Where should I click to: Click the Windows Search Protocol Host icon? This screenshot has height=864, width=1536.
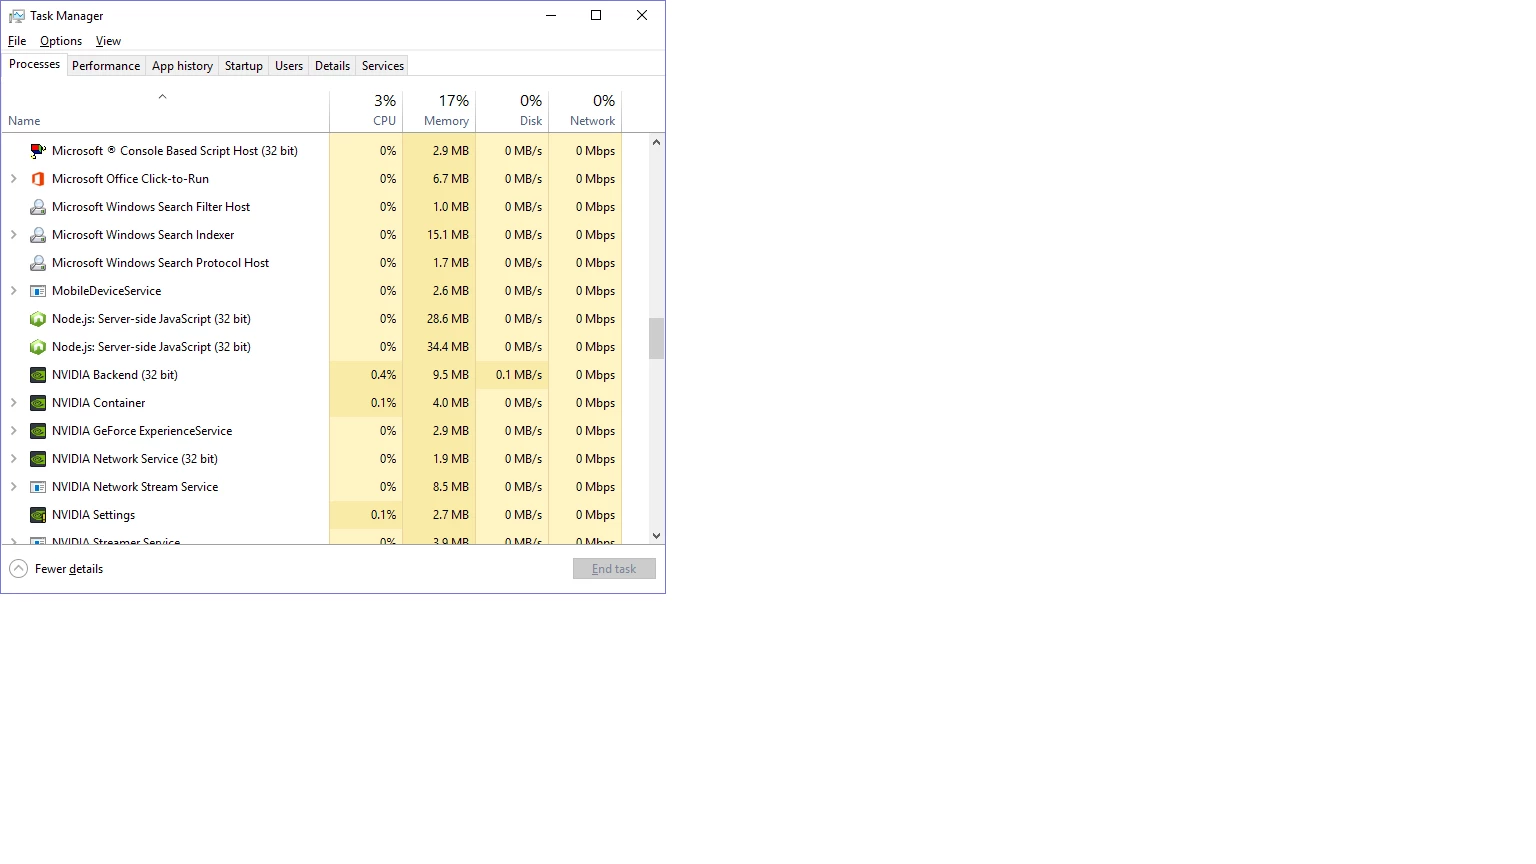pyautogui.click(x=38, y=263)
